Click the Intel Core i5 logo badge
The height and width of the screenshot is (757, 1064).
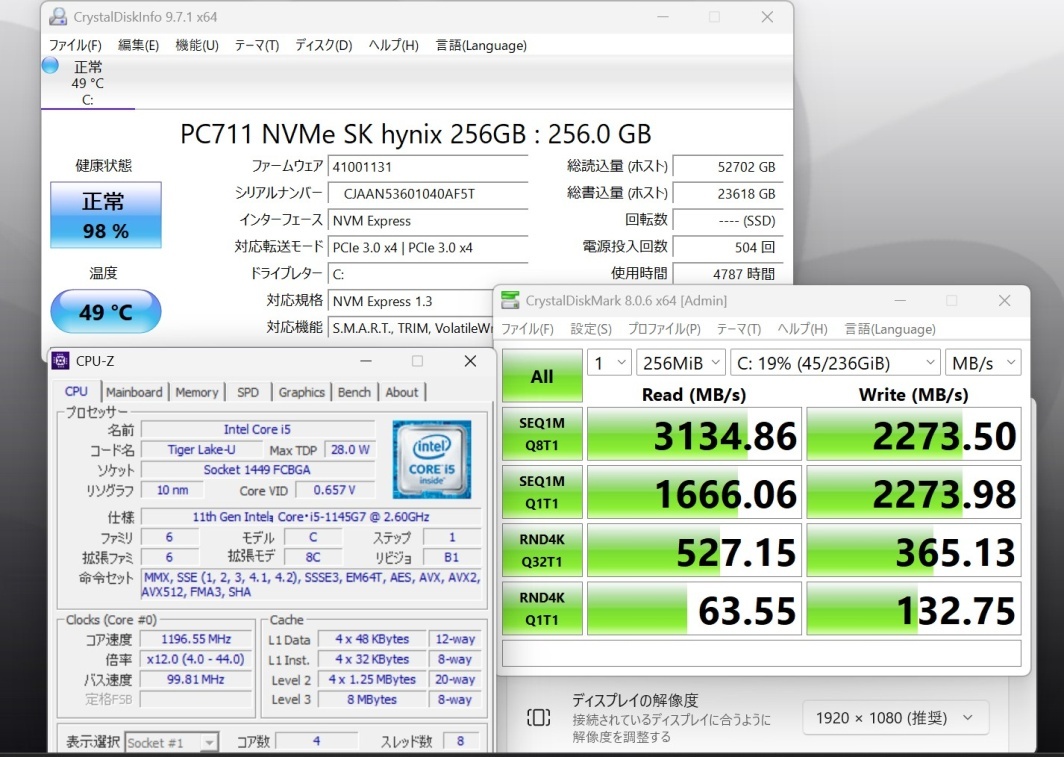(x=432, y=459)
